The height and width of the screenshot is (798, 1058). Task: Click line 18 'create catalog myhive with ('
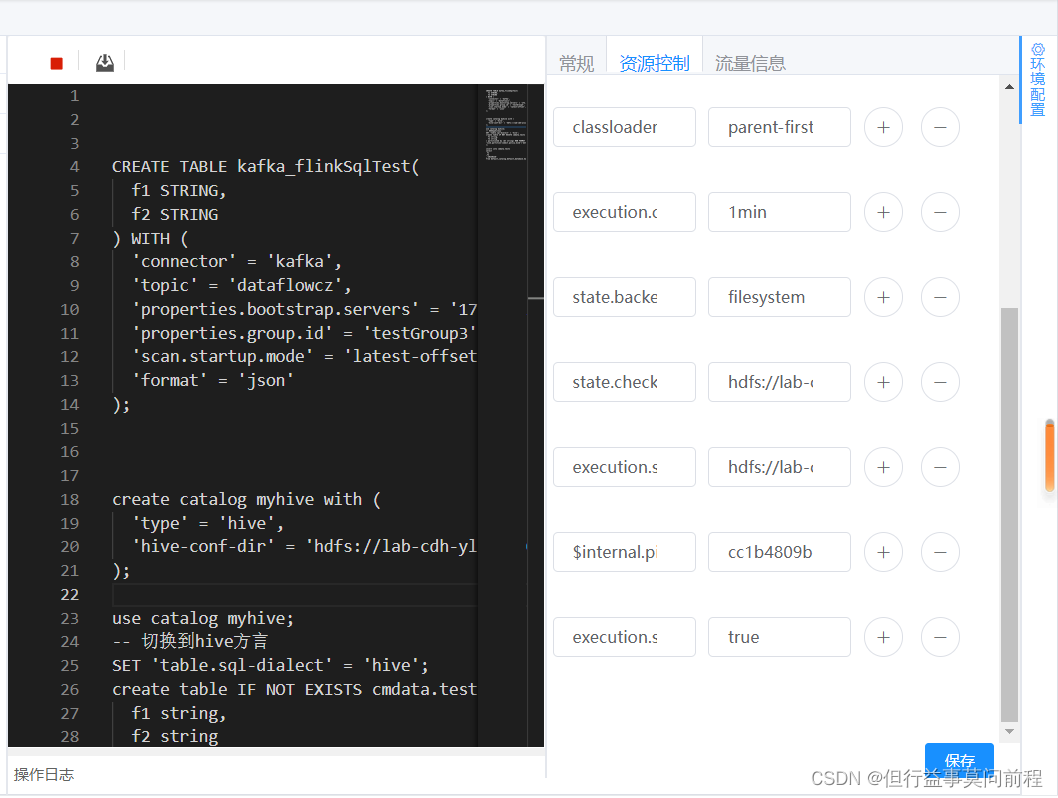click(246, 499)
